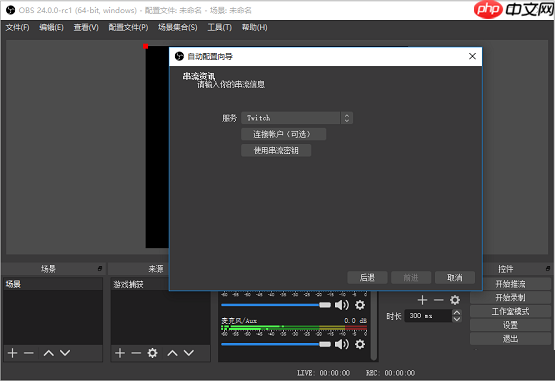
Task: Click 开始录制 in controls panel
Action: click(510, 298)
